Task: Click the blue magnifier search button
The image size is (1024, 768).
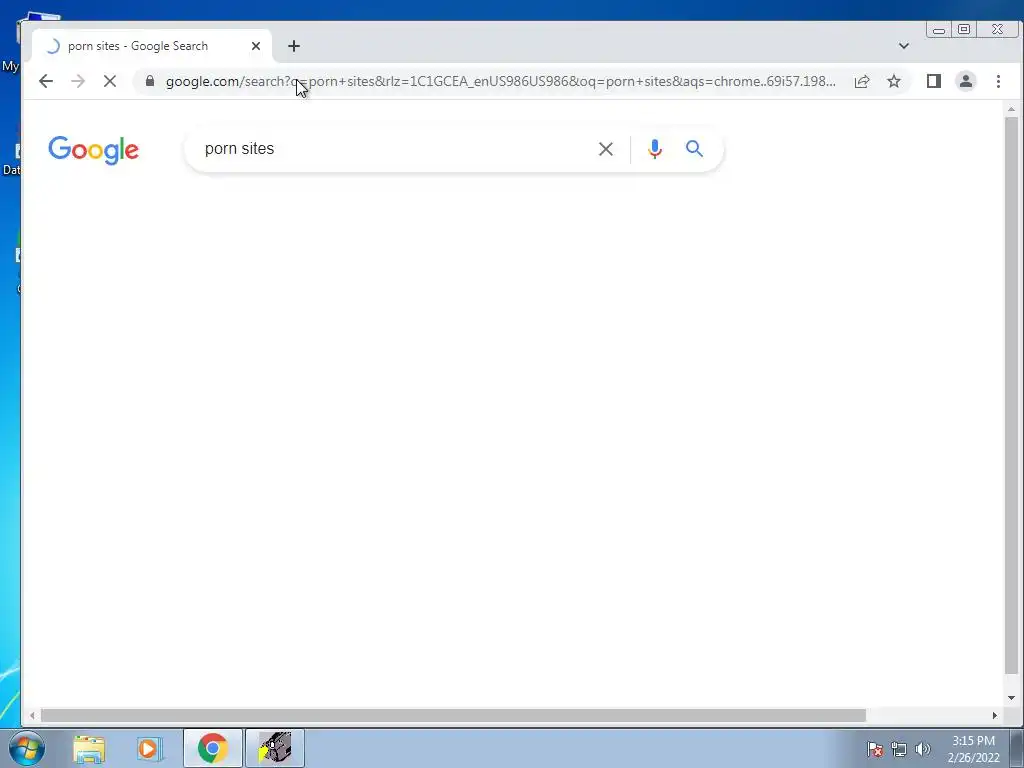Action: click(x=694, y=149)
